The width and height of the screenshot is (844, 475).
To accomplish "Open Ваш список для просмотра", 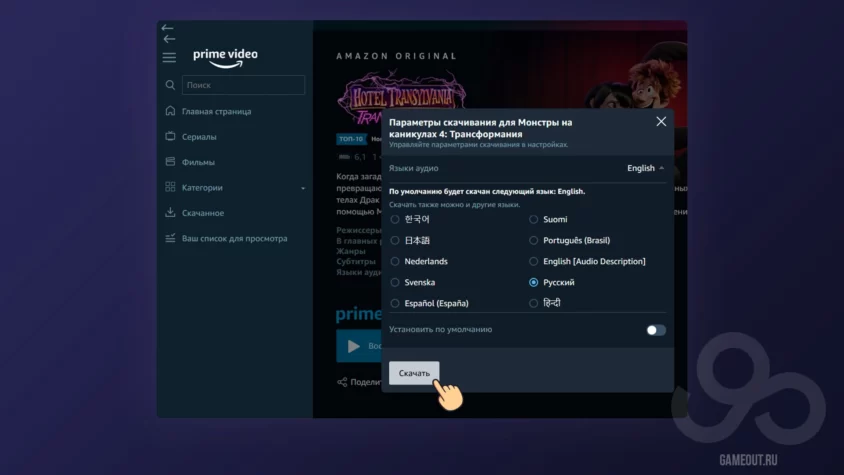I will pos(235,238).
